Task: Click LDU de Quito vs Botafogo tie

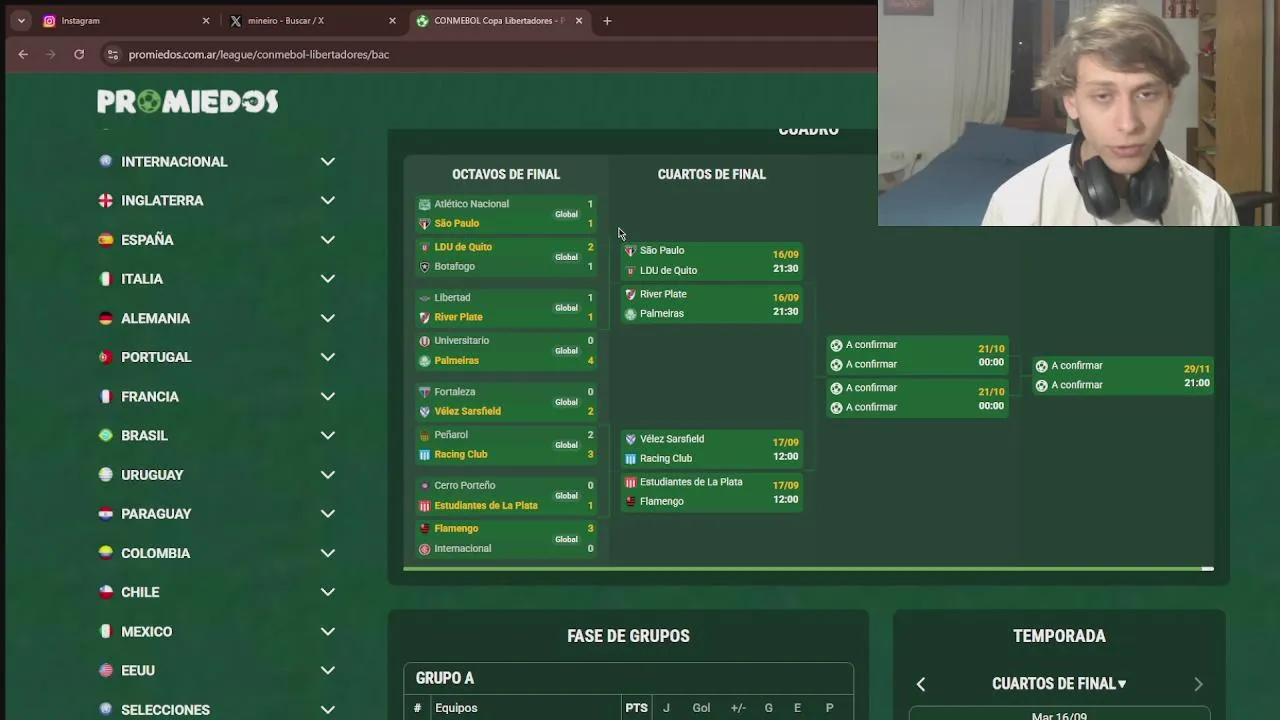Action: pyautogui.click(x=506, y=256)
